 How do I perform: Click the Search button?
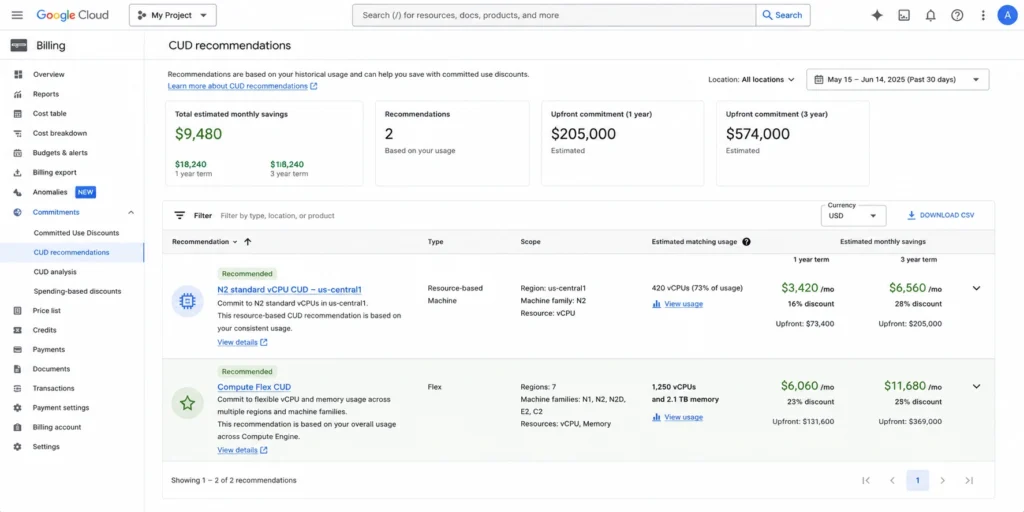coord(782,15)
